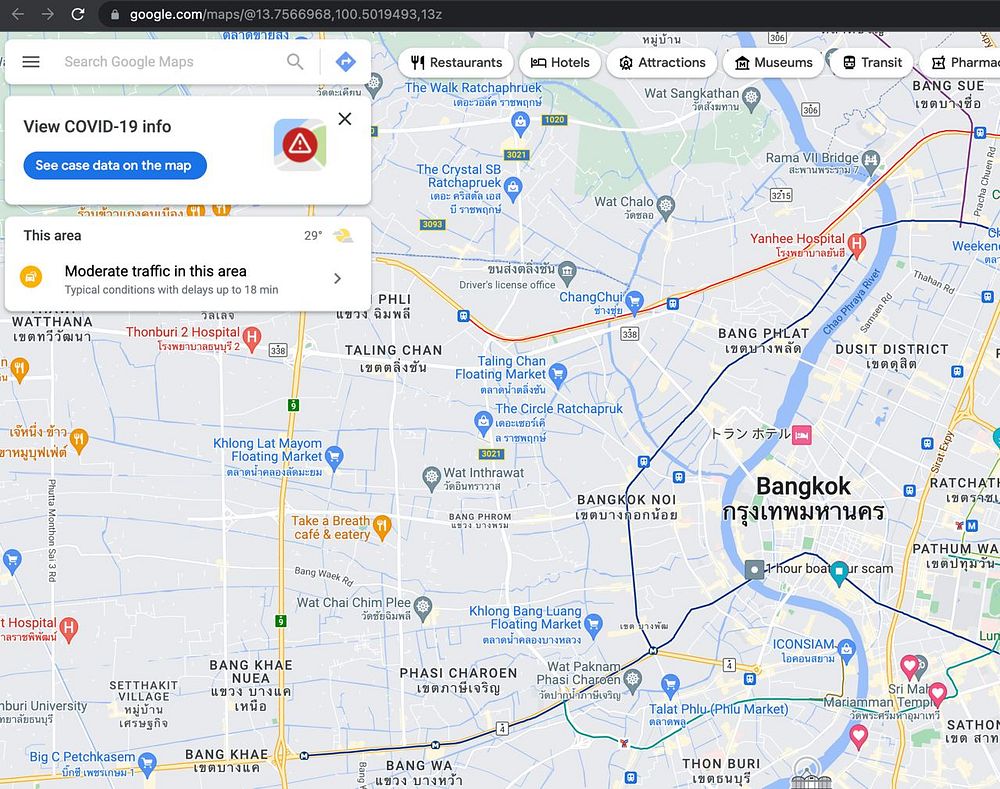This screenshot has width=1000, height=789.
Task: Open The Walk Ratchaphruek shopping pin
Action: 520,122
